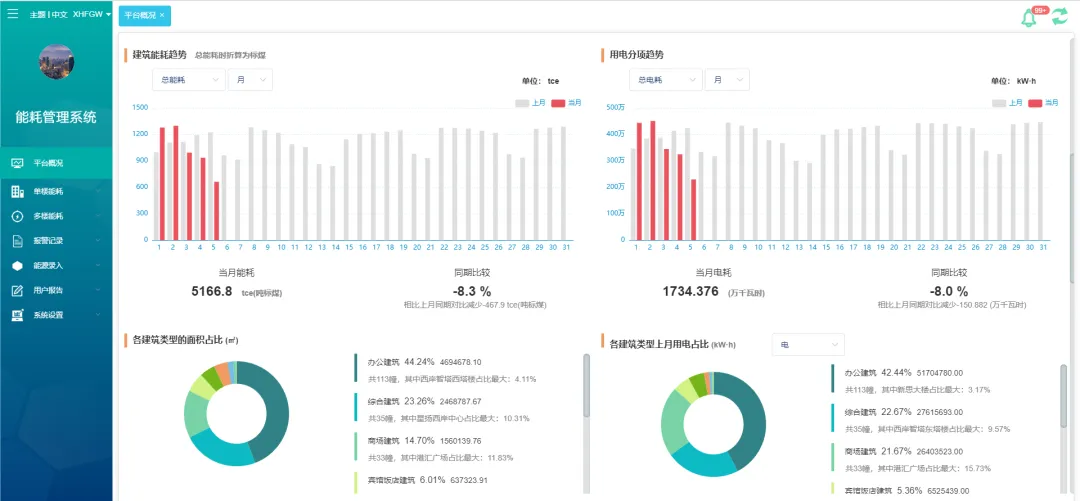This screenshot has width=1080, height=501.
Task: Open 报警记录 document icon in sidebar
Action: [17, 241]
